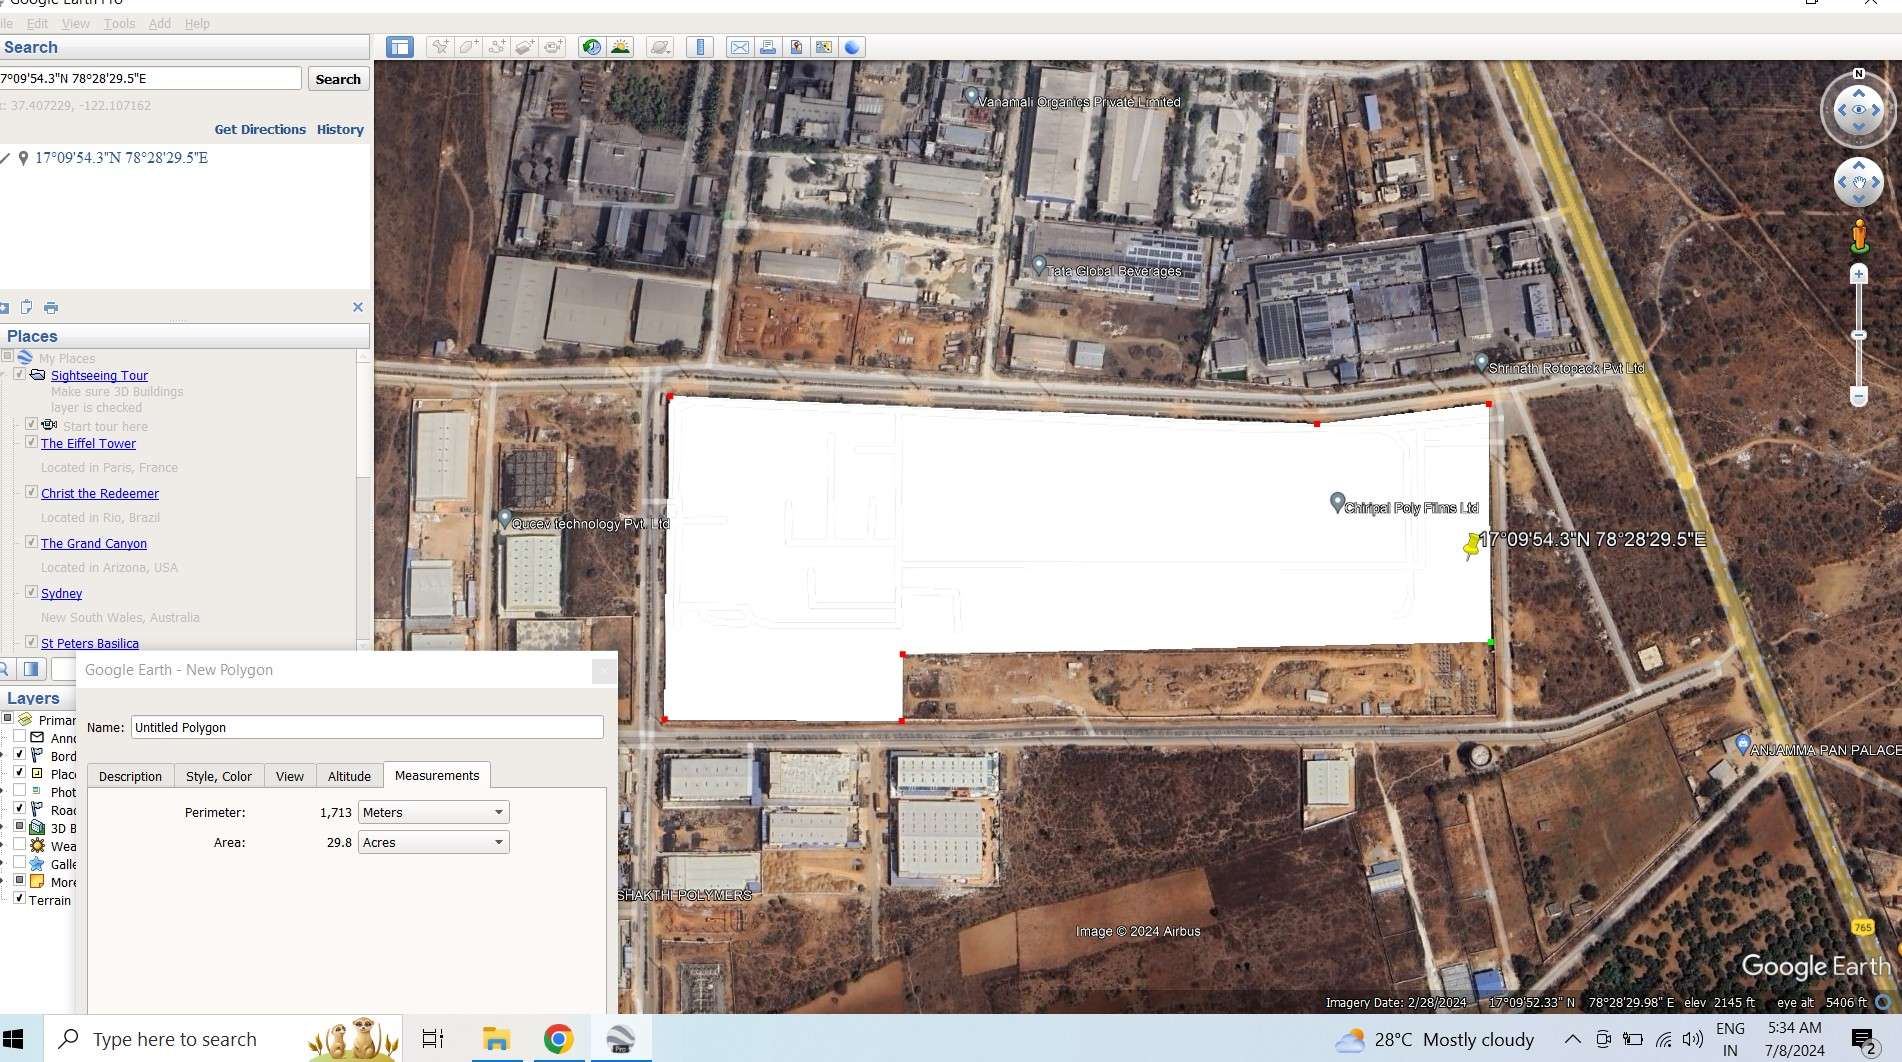The width and height of the screenshot is (1902, 1062).
Task: Open the View menu
Action: 75,23
